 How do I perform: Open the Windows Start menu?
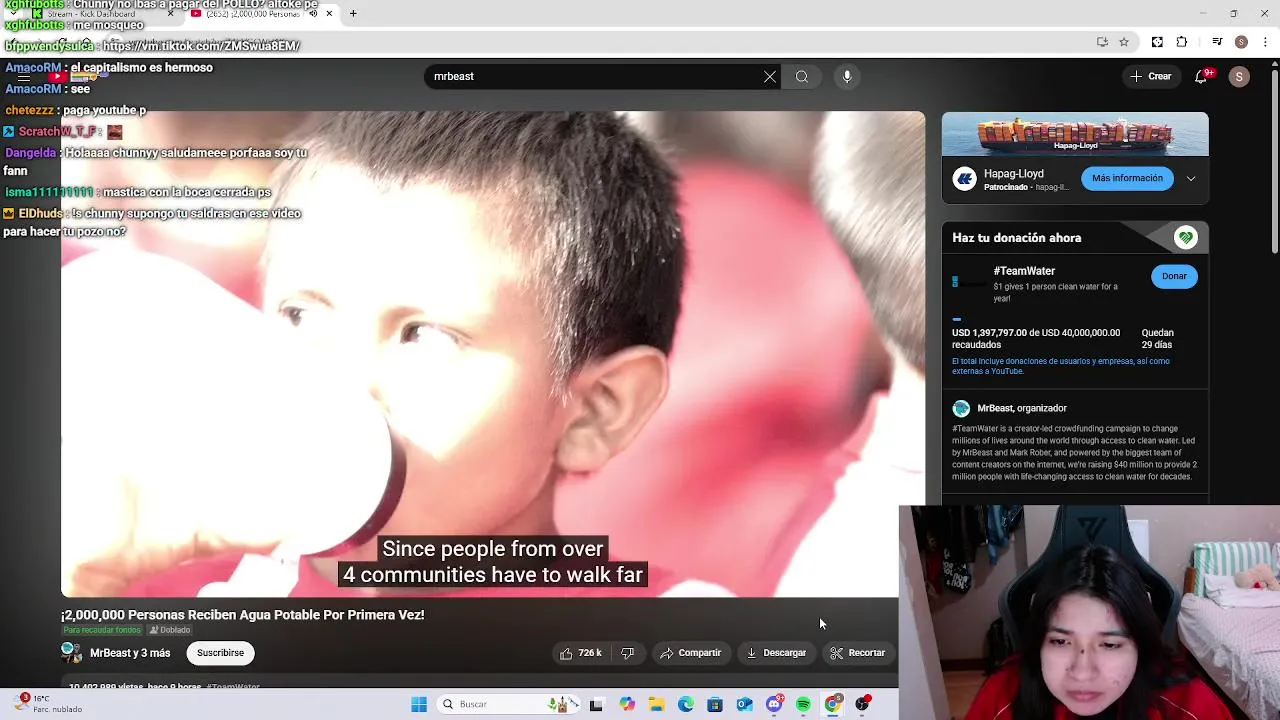(419, 704)
